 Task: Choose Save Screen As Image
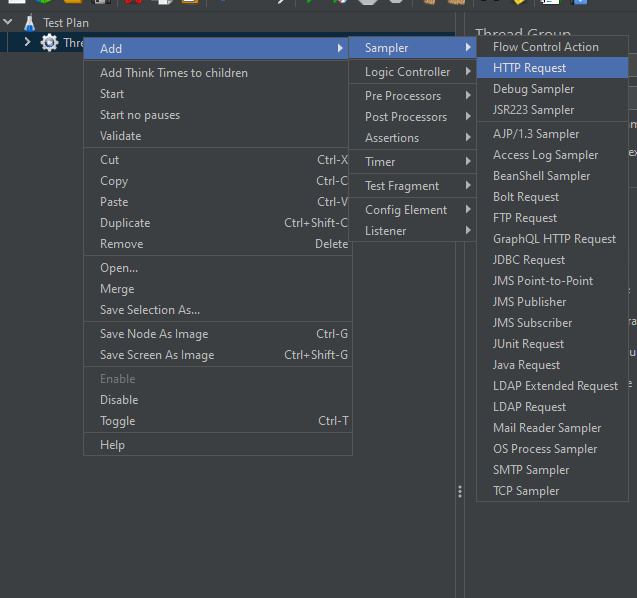pos(218,355)
